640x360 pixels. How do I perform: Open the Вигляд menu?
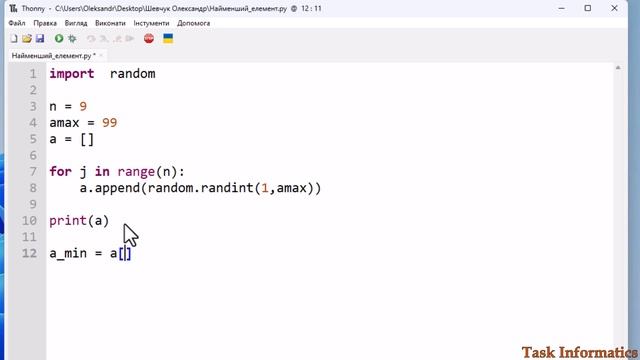pyautogui.click(x=76, y=23)
